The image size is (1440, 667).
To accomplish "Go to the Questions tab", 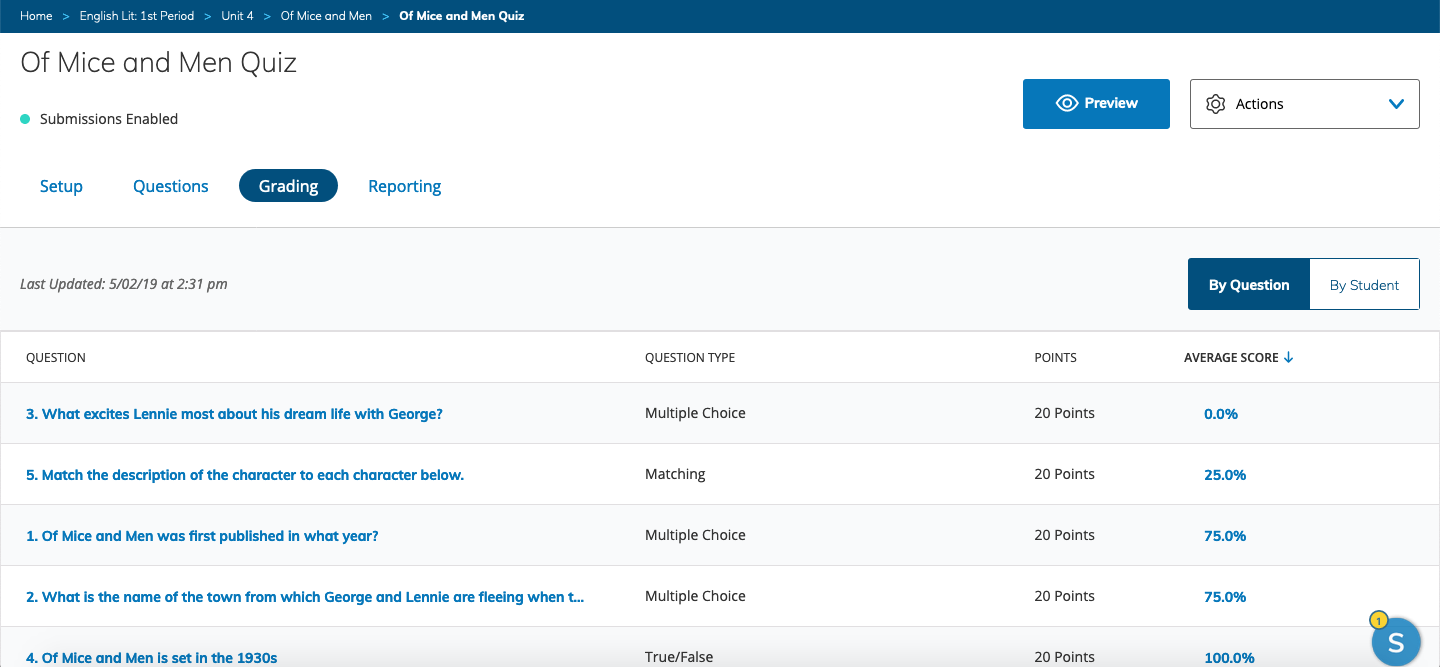I will [171, 186].
